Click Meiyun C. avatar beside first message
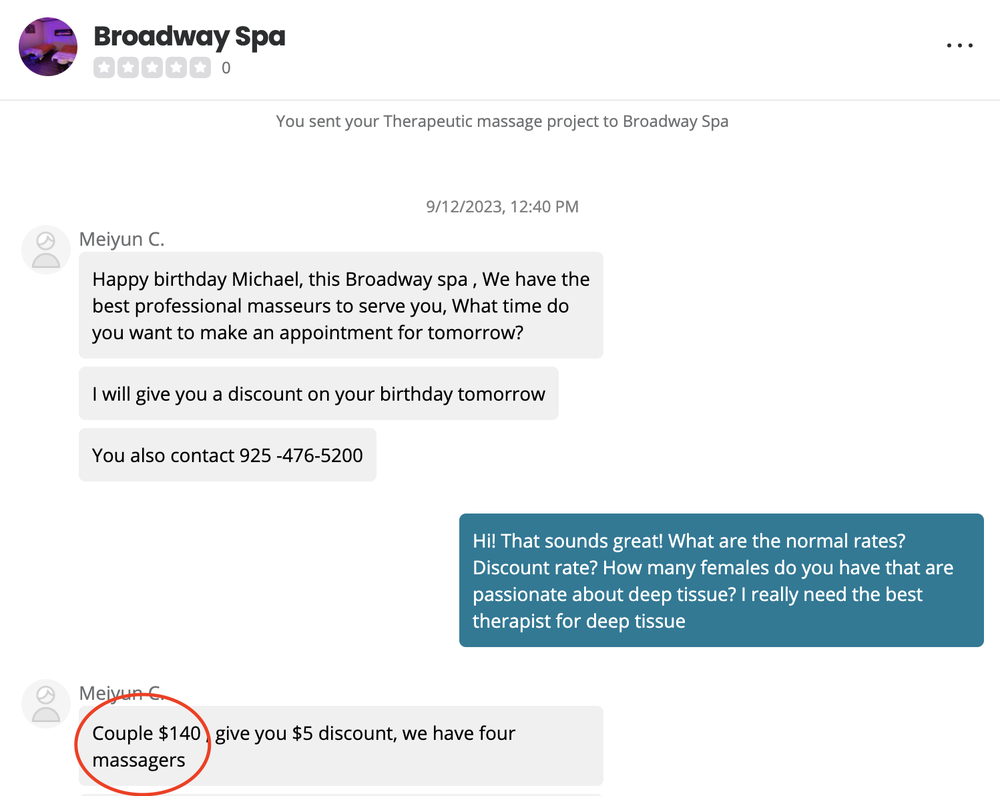The height and width of the screenshot is (796, 1000). tap(46, 249)
